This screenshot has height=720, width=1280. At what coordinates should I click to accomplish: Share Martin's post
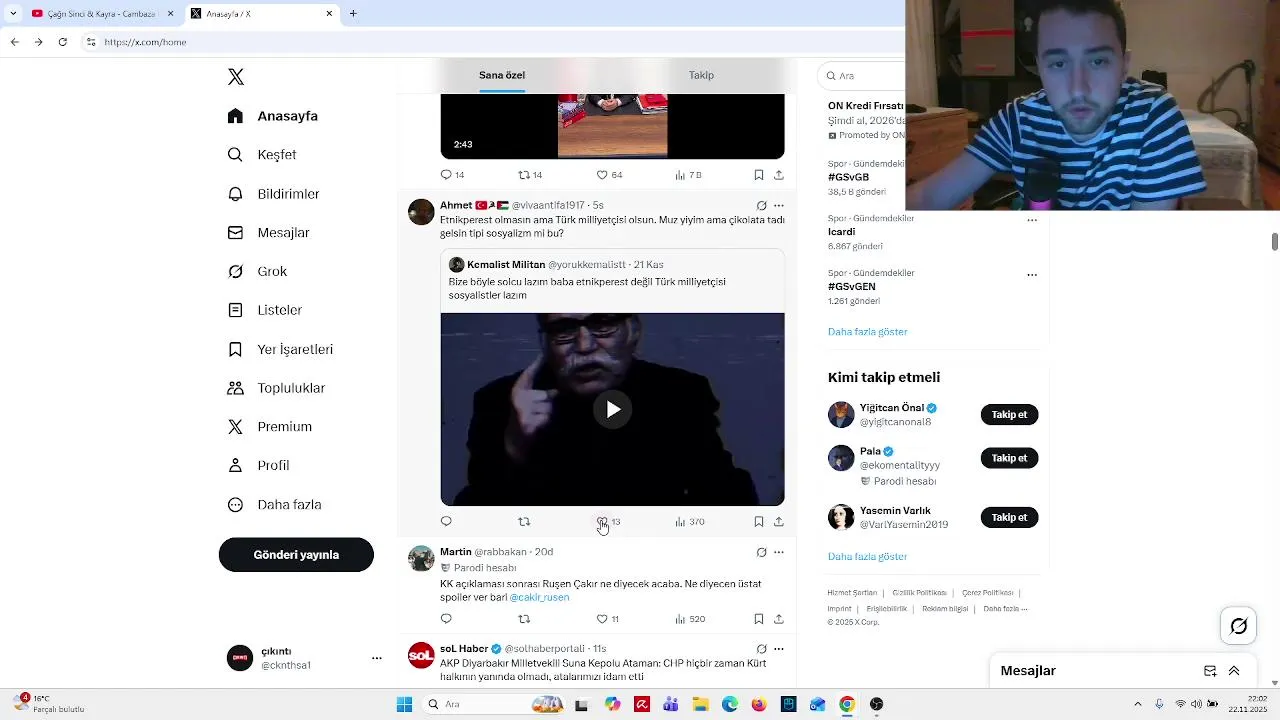[779, 619]
